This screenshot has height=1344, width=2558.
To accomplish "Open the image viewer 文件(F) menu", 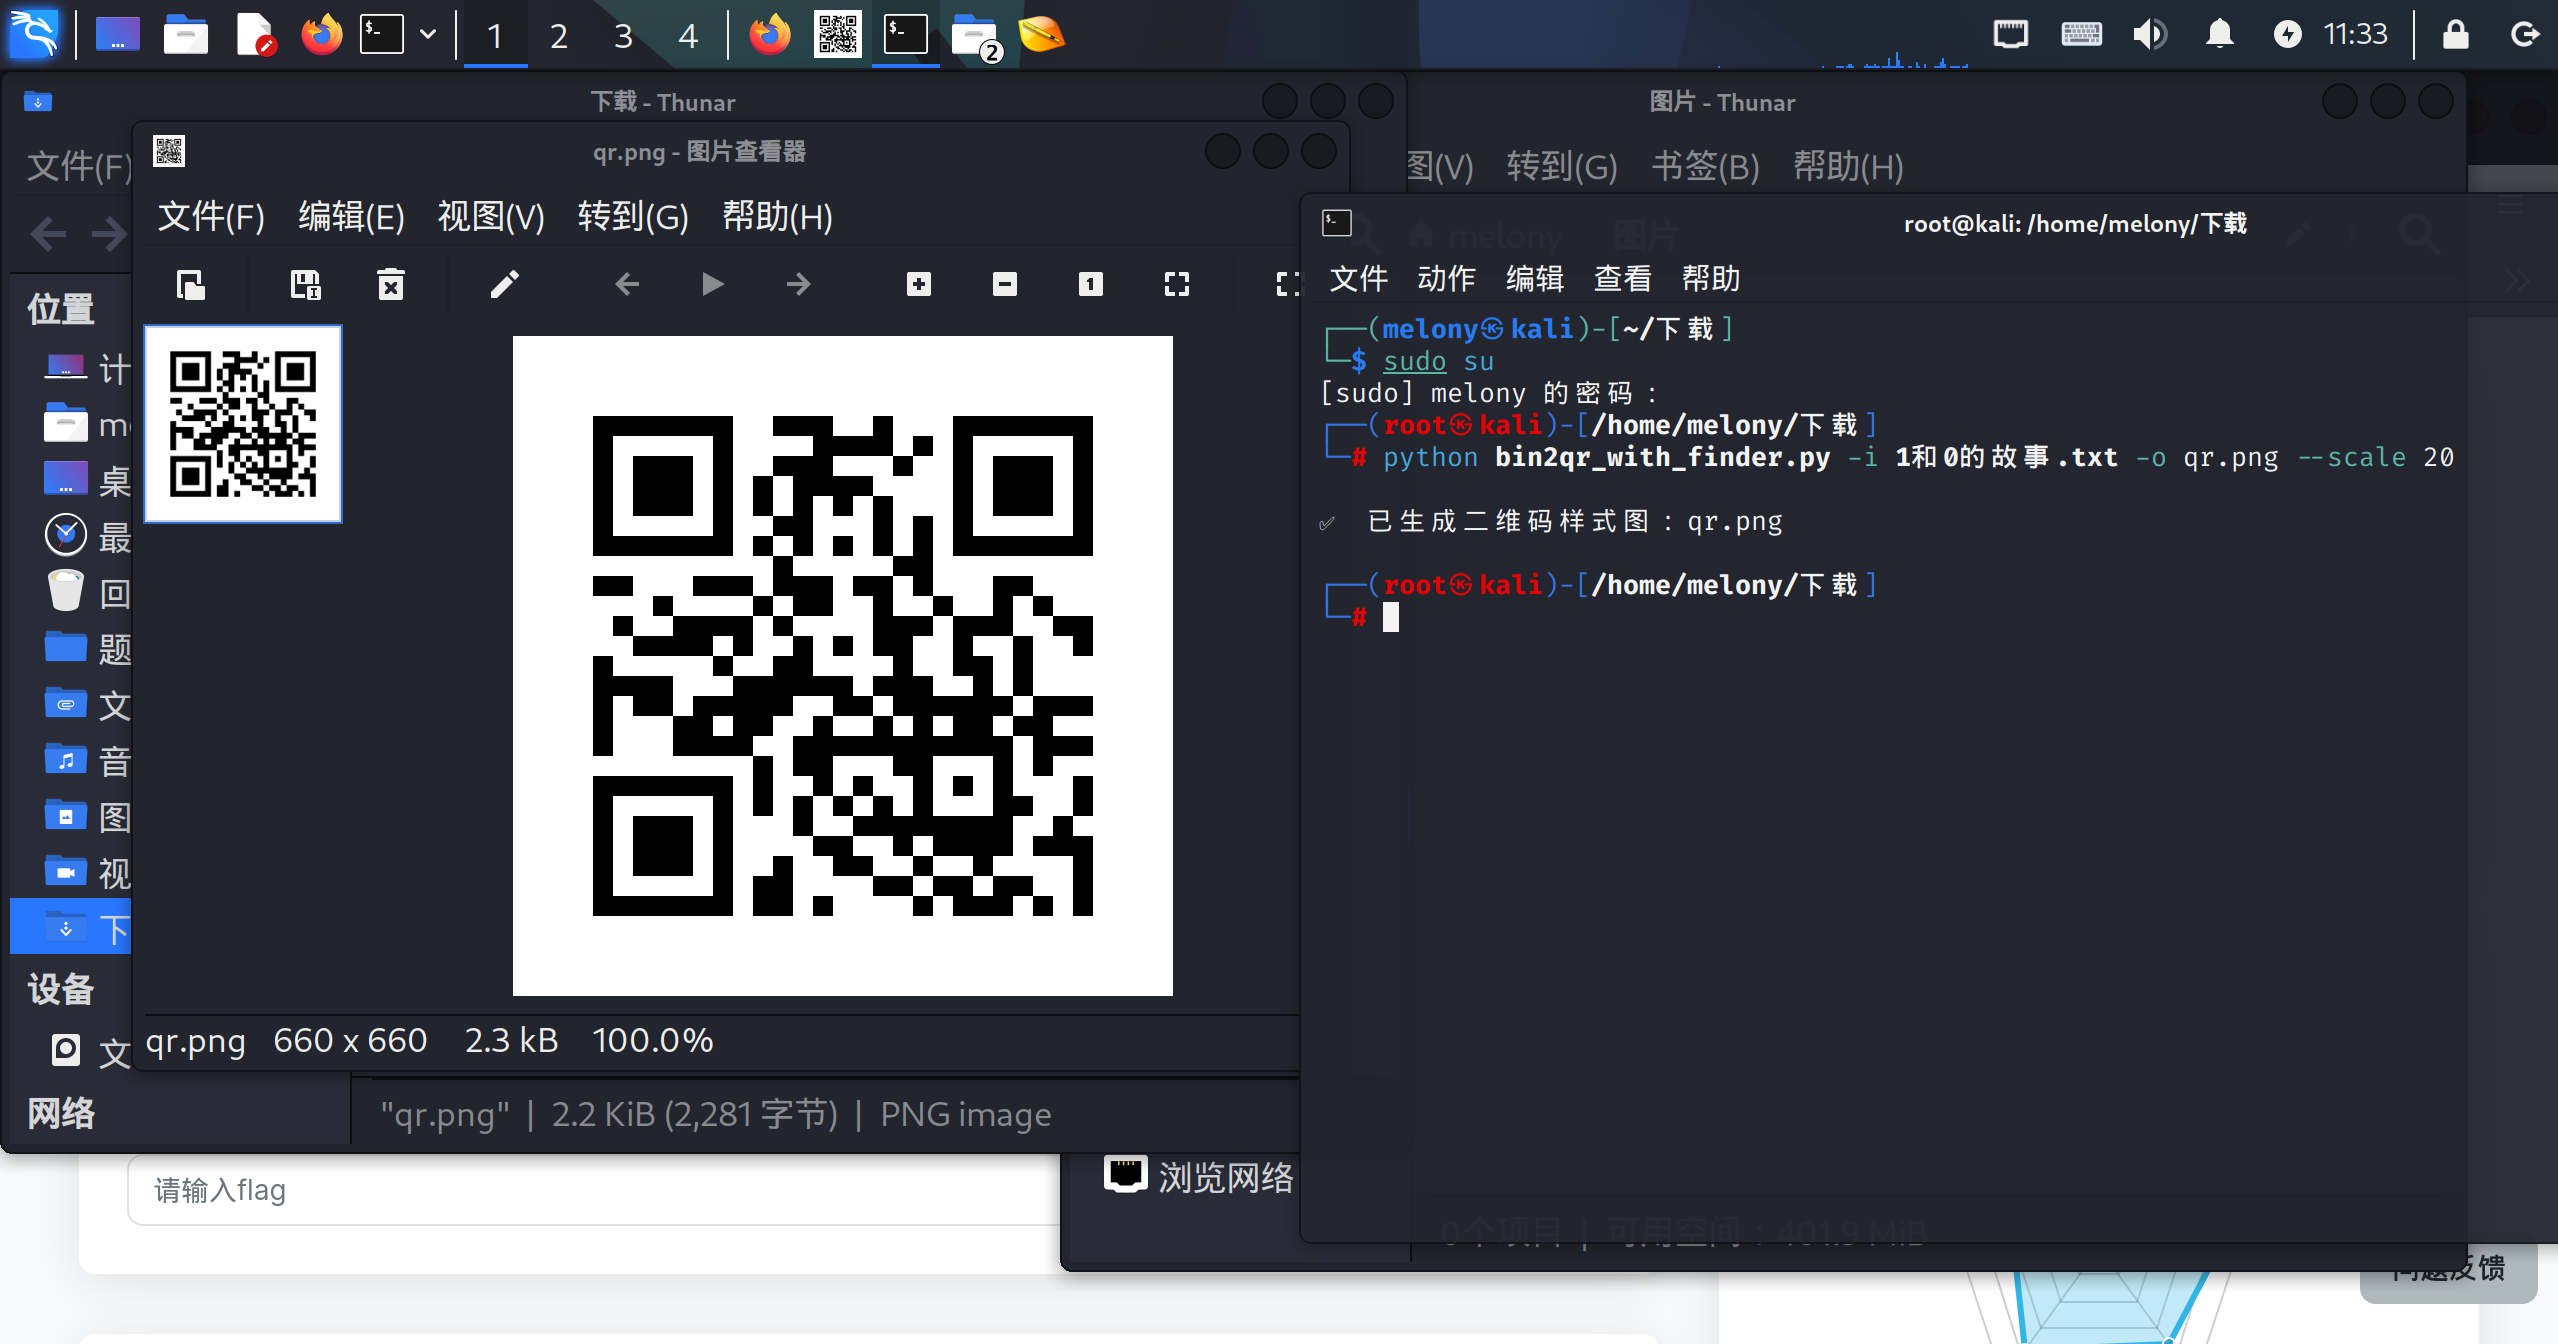I will [211, 216].
